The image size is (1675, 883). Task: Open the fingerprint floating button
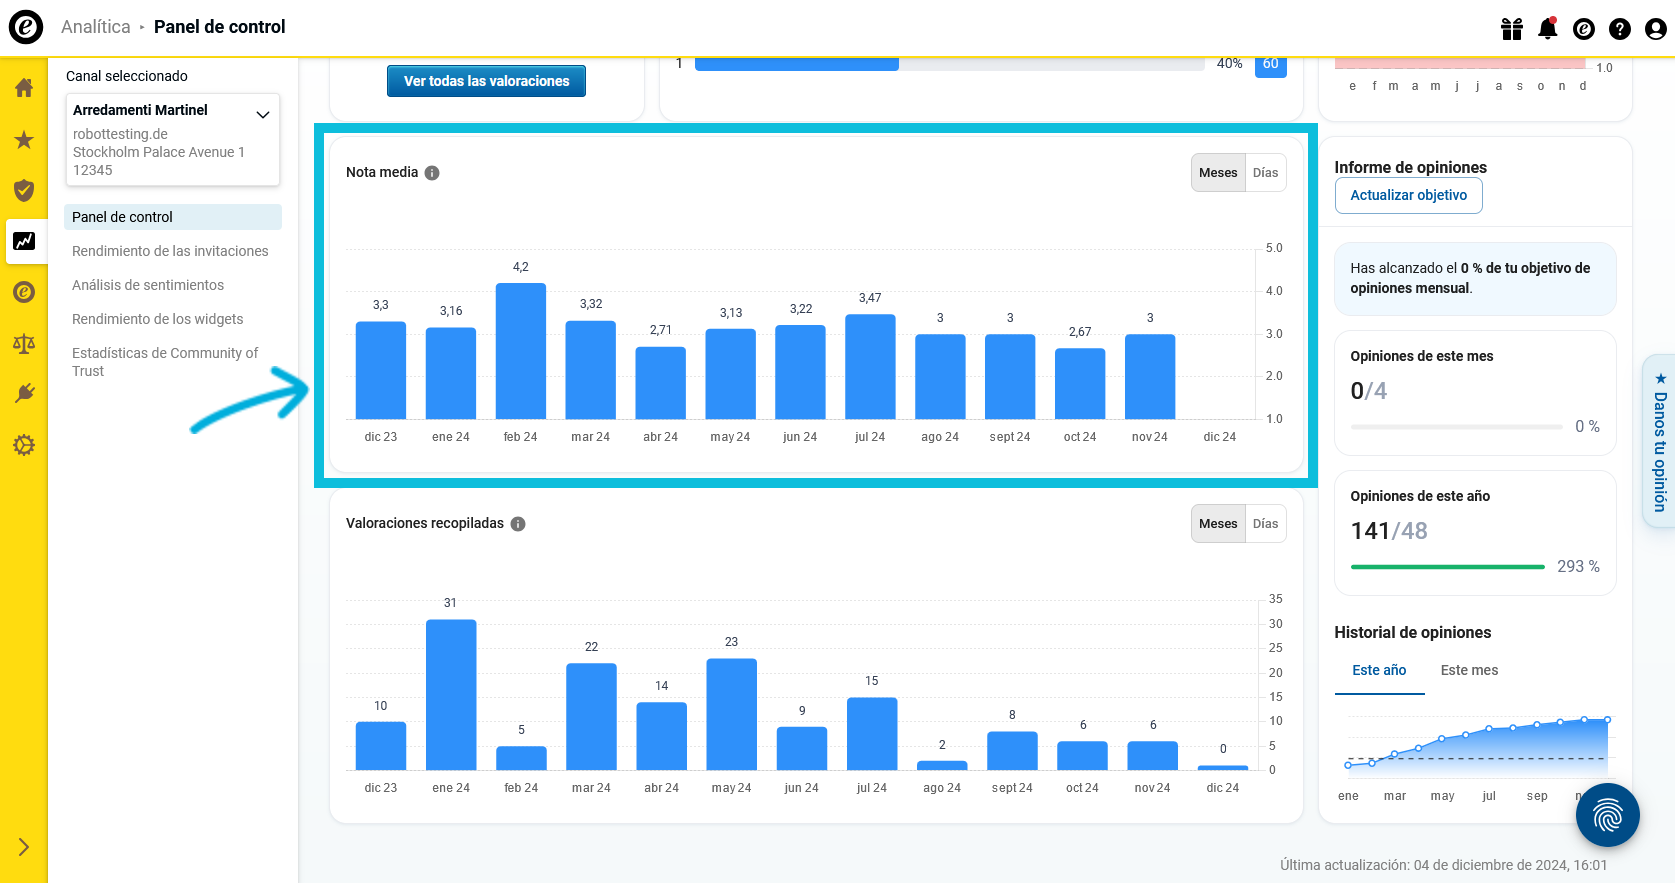pyautogui.click(x=1608, y=816)
